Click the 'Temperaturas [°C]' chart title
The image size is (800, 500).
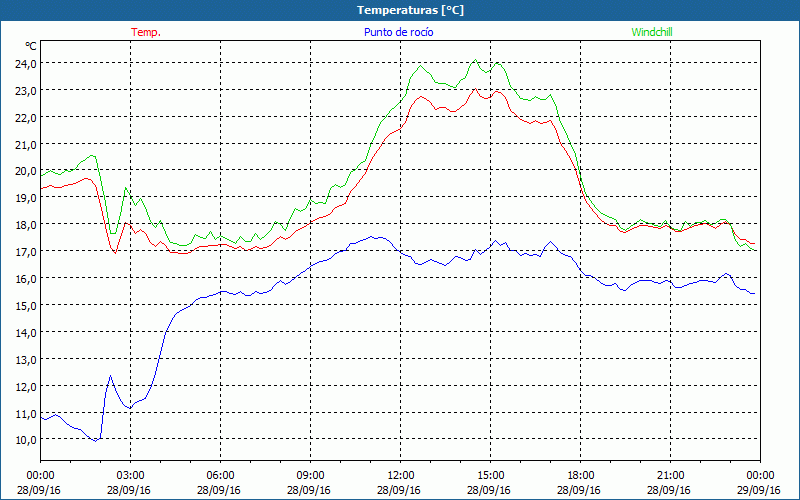tap(410, 10)
